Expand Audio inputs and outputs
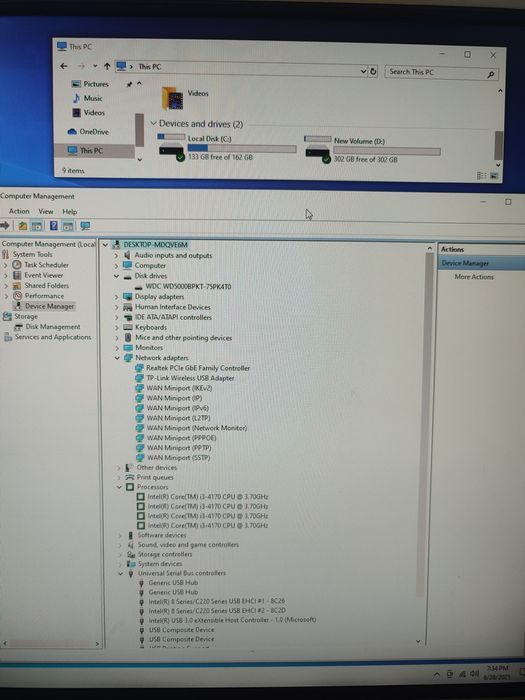525x700 pixels. pos(116,255)
